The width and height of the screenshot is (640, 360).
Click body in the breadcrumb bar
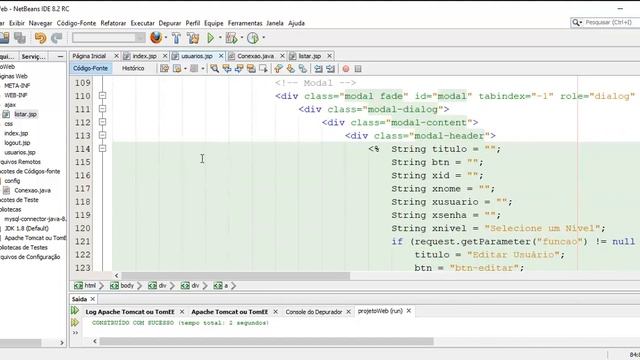pos(127,286)
